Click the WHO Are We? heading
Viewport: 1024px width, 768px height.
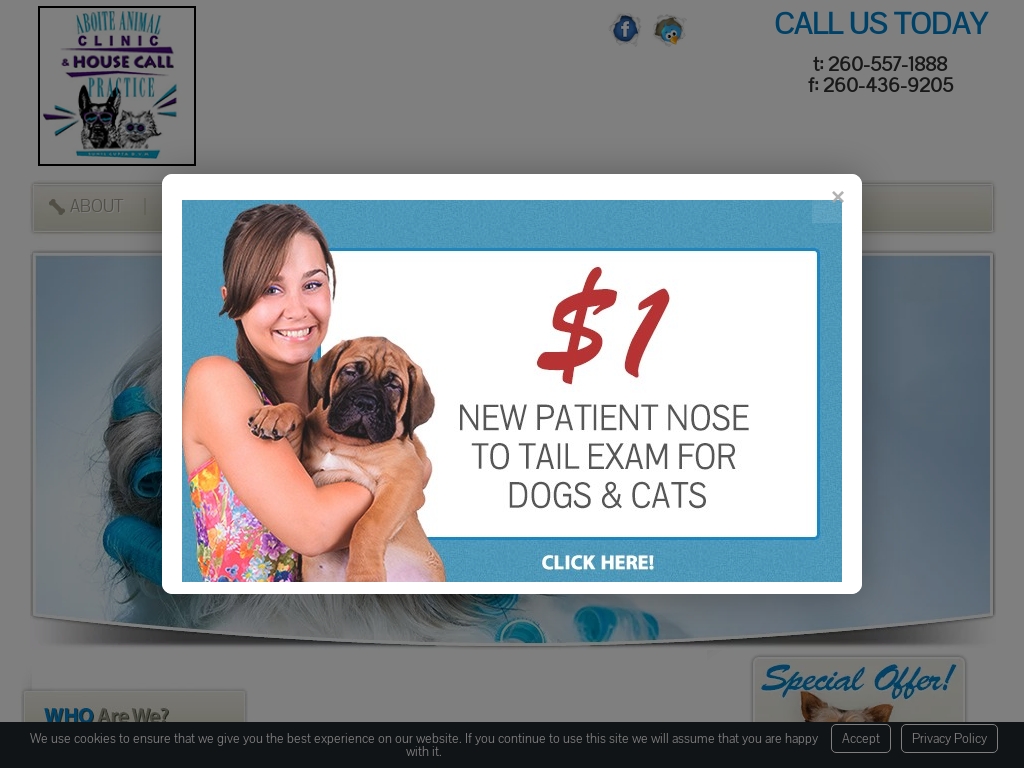pyautogui.click(x=106, y=715)
